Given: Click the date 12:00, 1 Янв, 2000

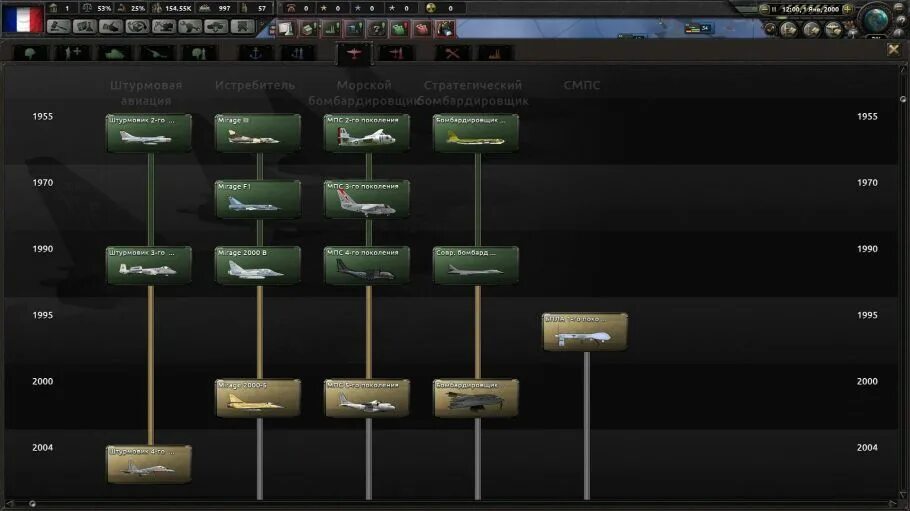Looking at the screenshot, I should click(811, 9).
